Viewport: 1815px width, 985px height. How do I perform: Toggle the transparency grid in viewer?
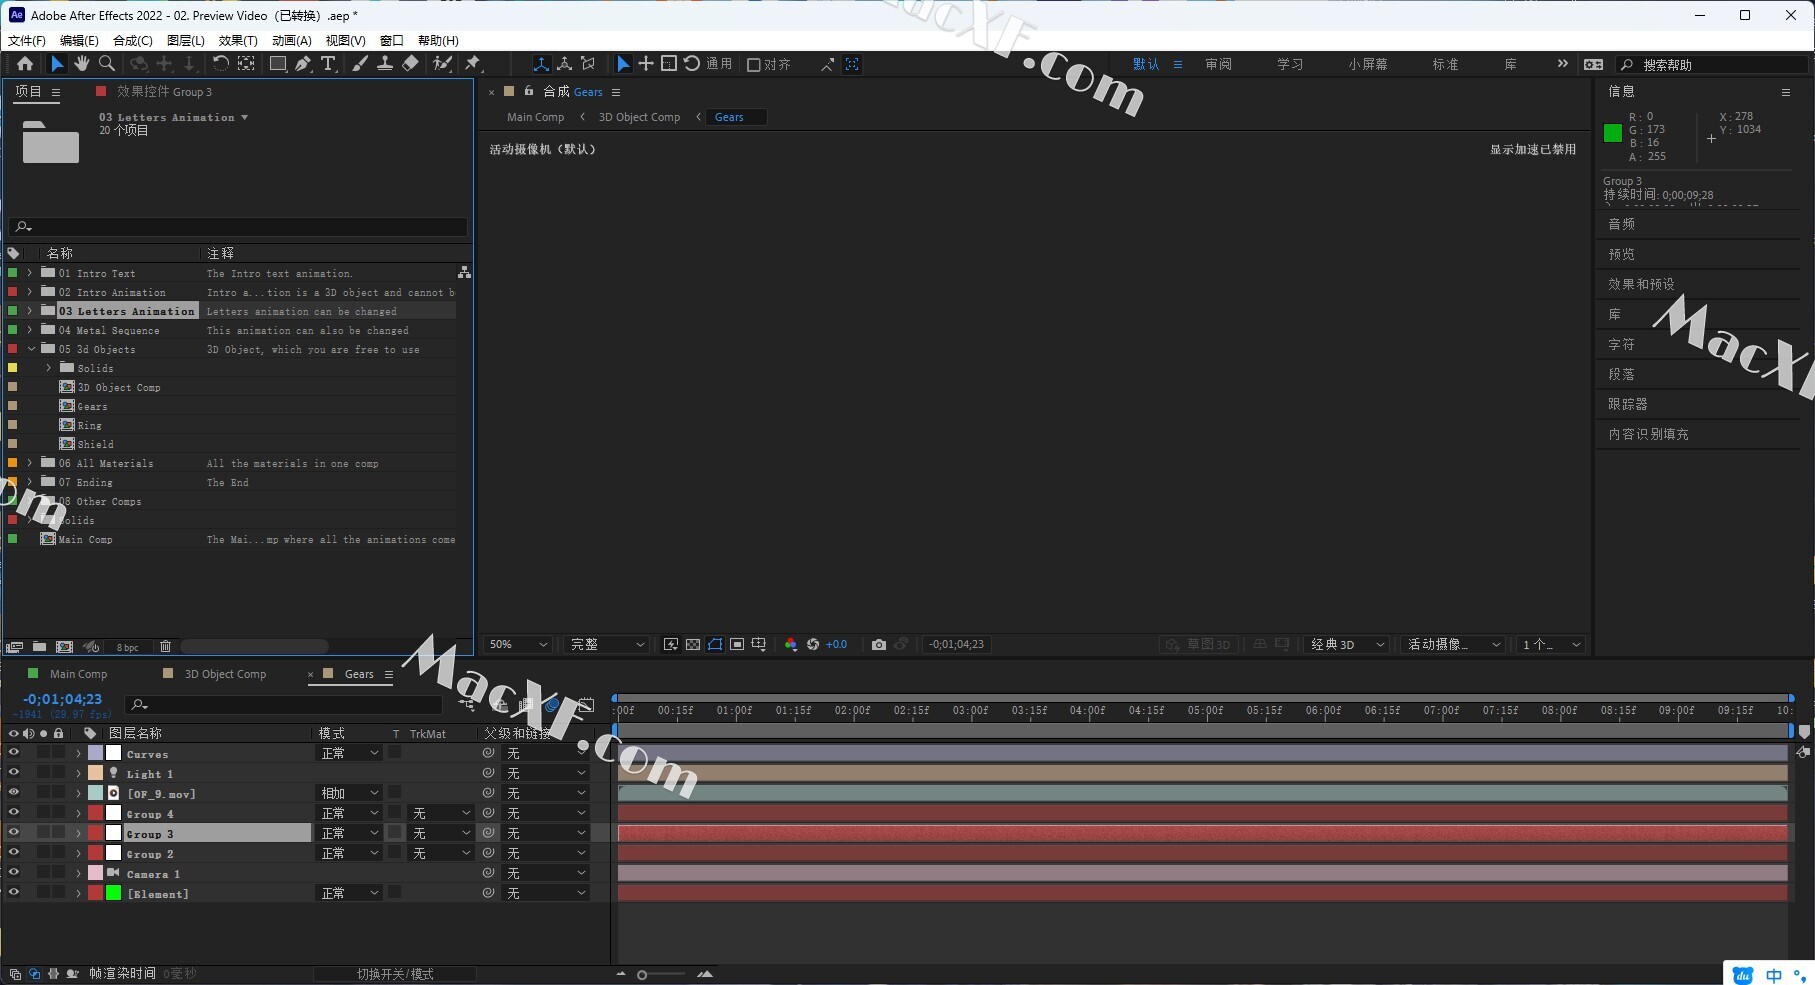(693, 645)
